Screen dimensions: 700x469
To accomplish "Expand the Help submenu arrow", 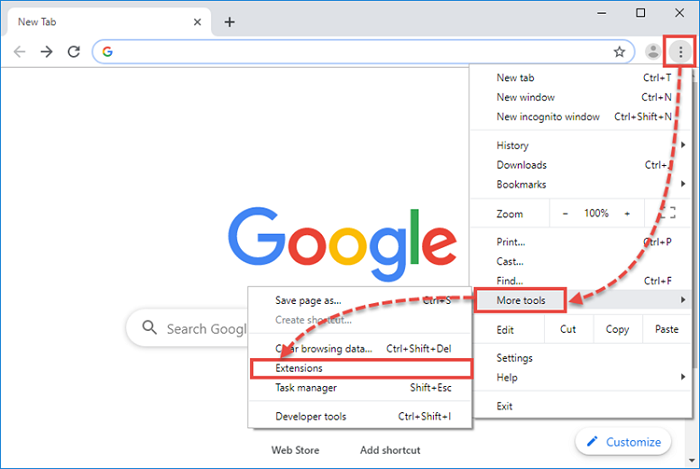I will [683, 377].
